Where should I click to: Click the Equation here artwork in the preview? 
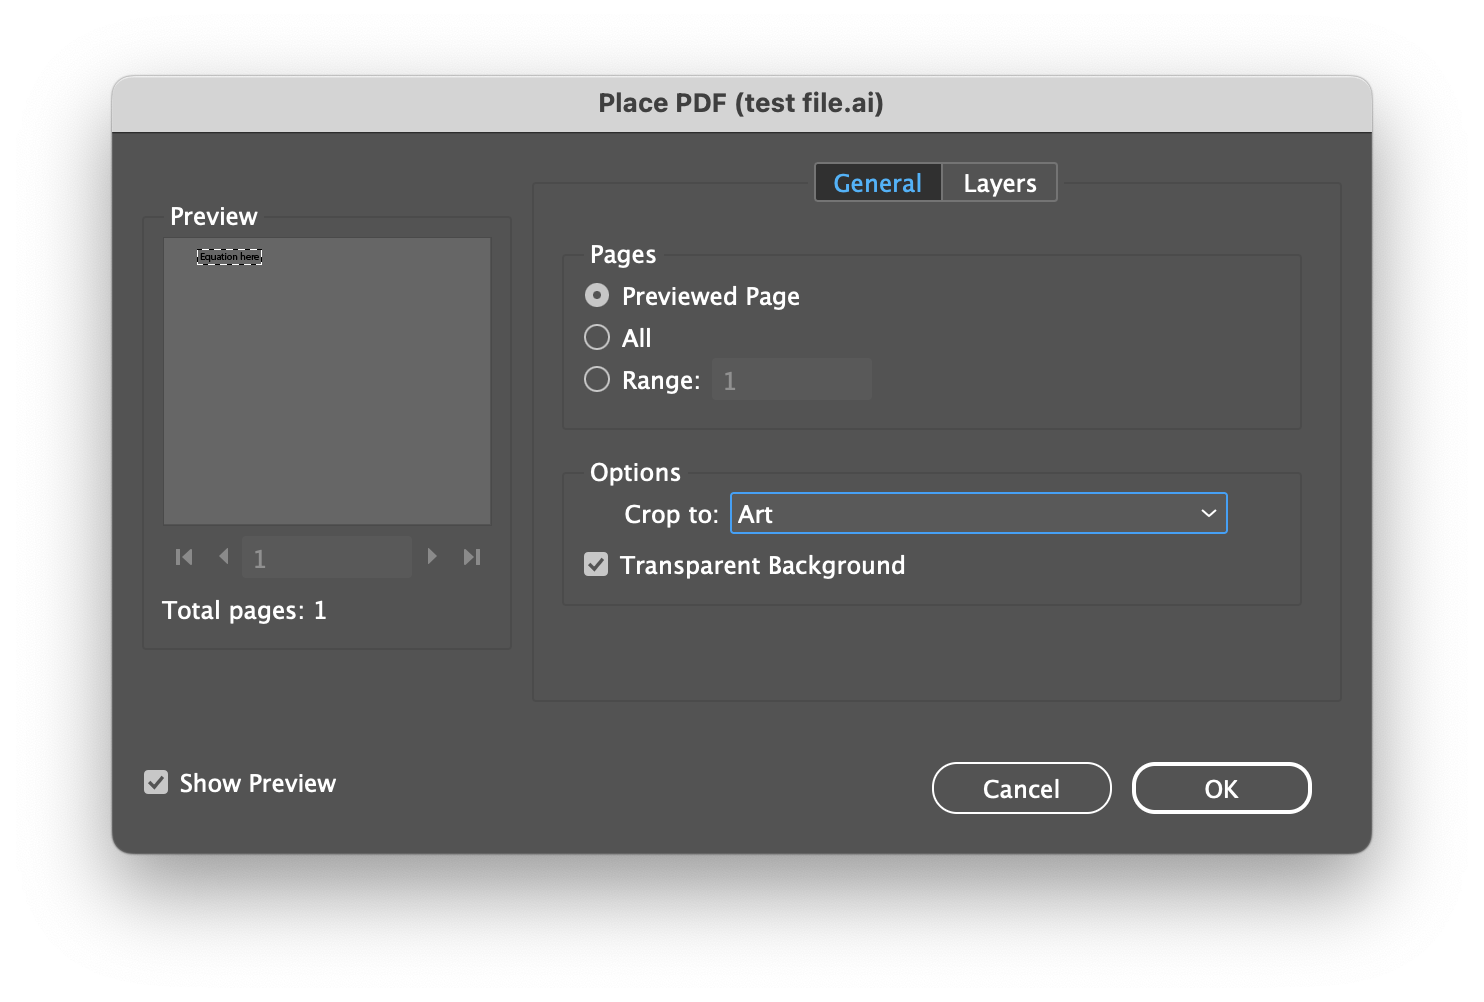[229, 256]
